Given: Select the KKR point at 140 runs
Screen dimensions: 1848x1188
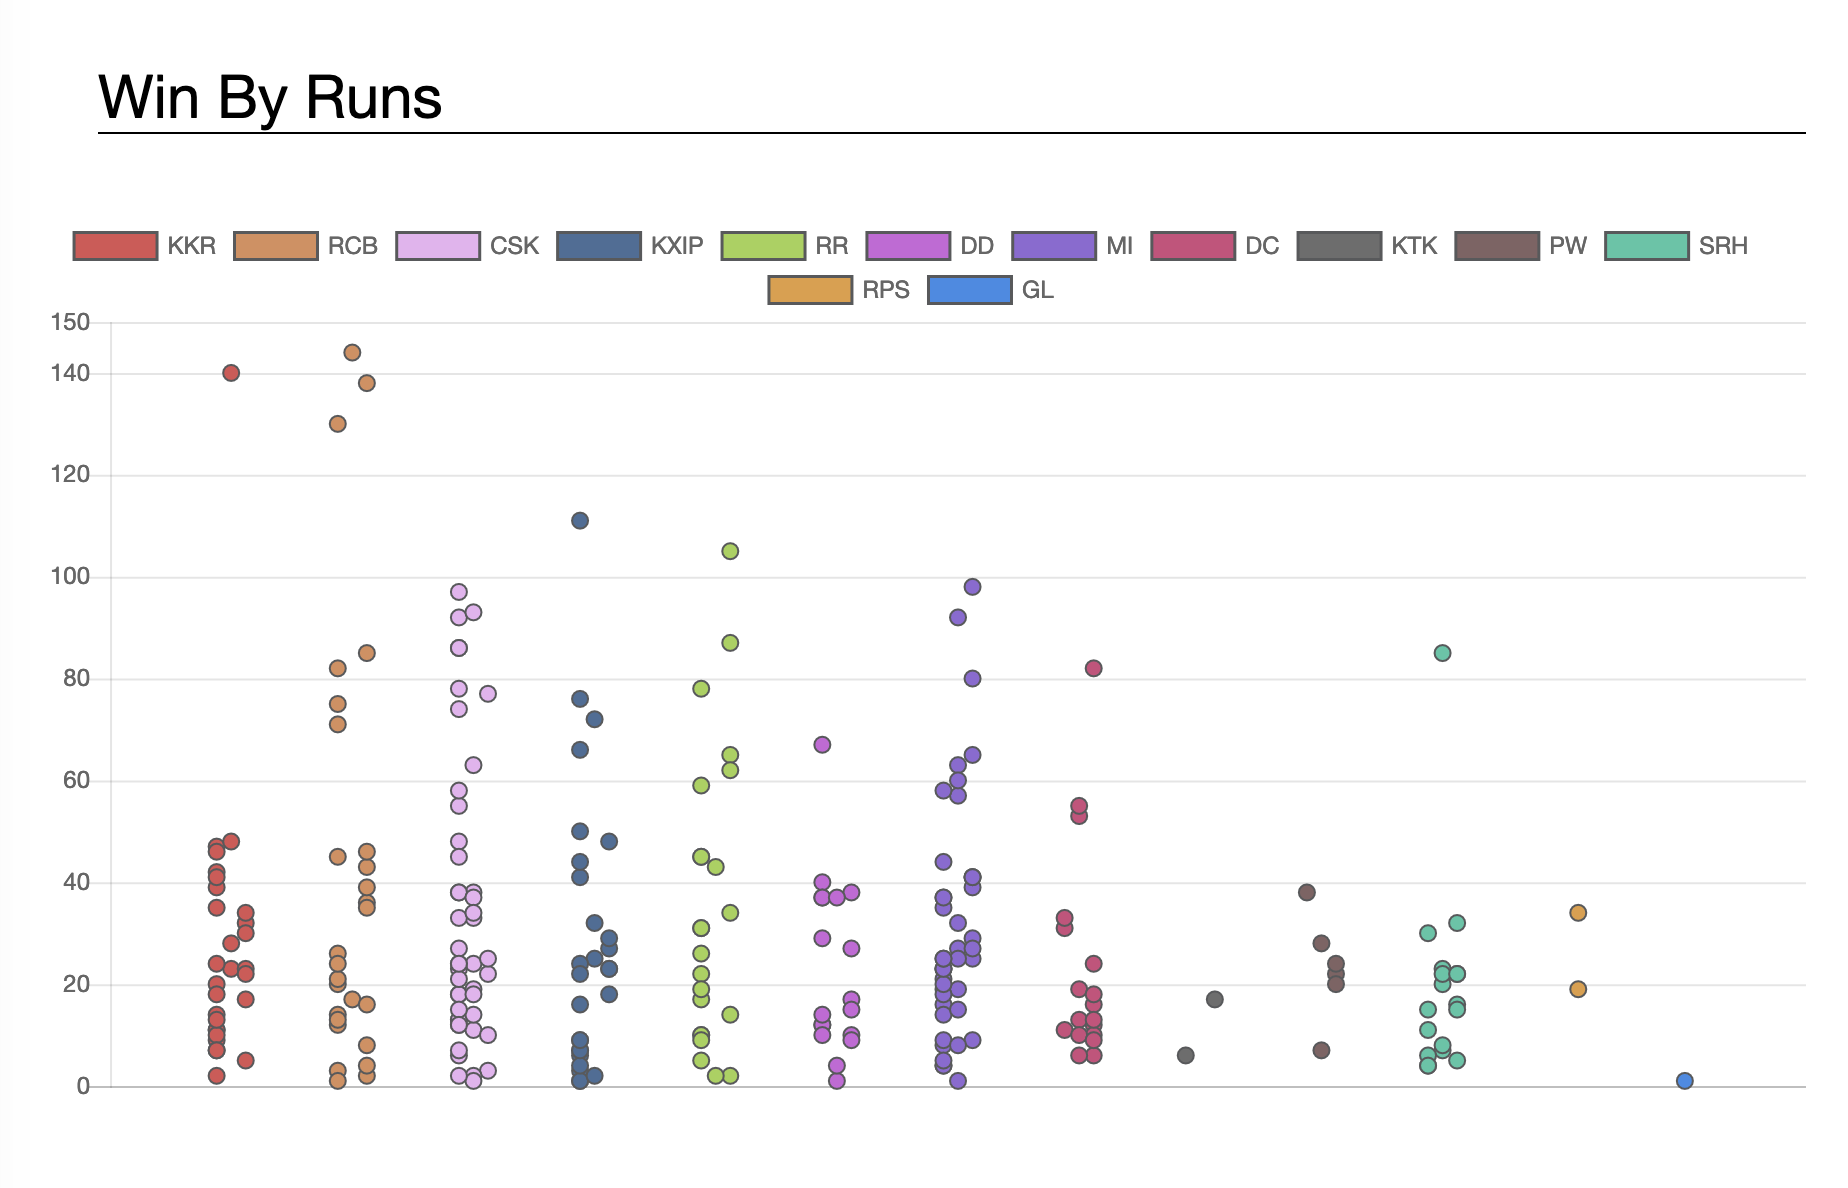Looking at the screenshot, I should pos(231,373).
